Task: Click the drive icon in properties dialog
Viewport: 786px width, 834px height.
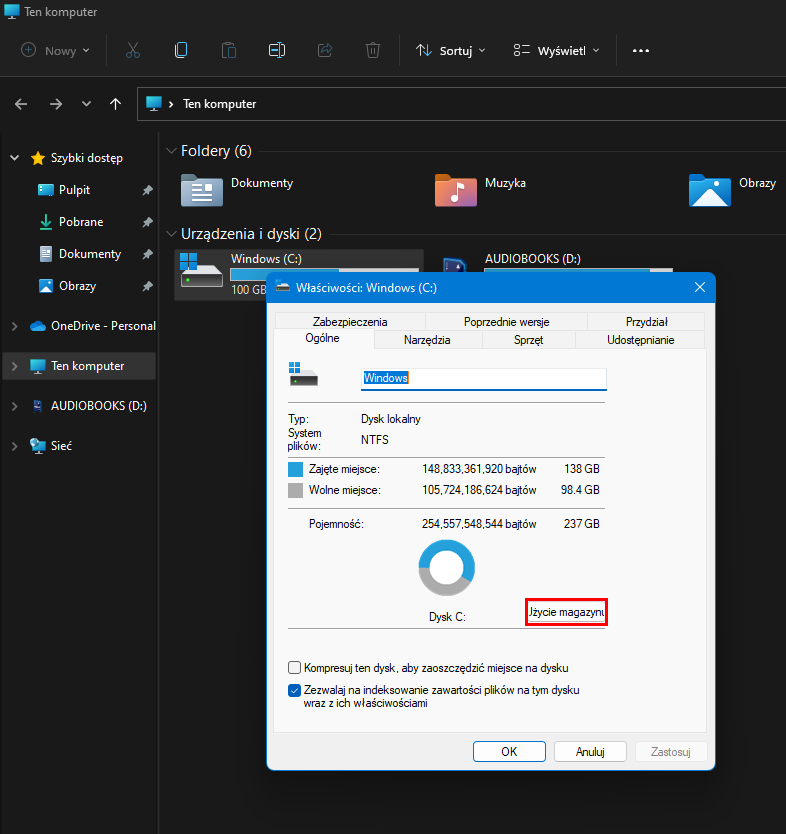Action: click(303, 374)
